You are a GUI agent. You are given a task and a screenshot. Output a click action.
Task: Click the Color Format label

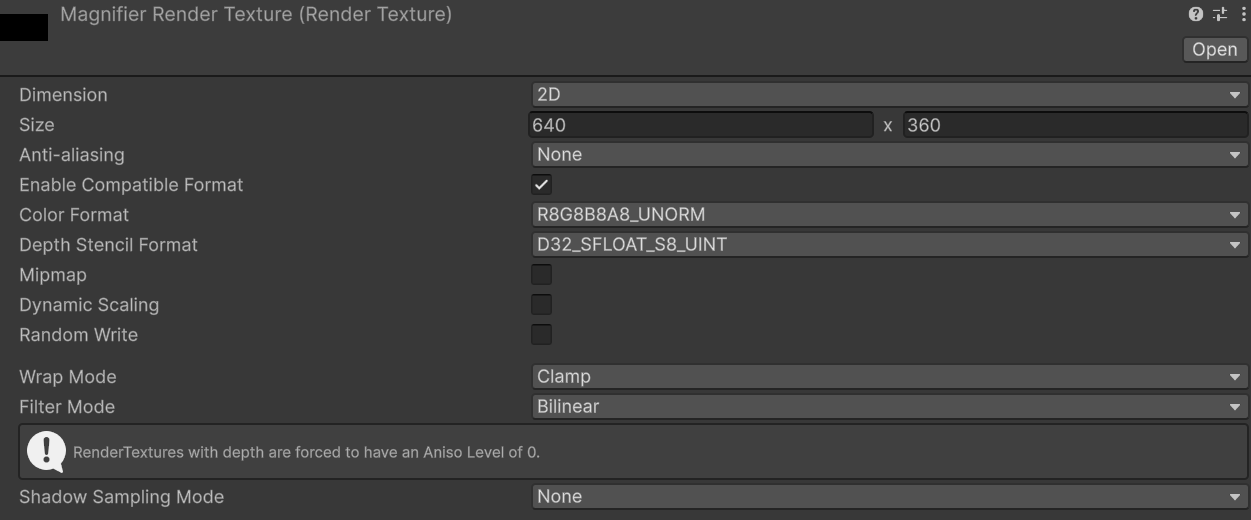pyautogui.click(x=74, y=215)
